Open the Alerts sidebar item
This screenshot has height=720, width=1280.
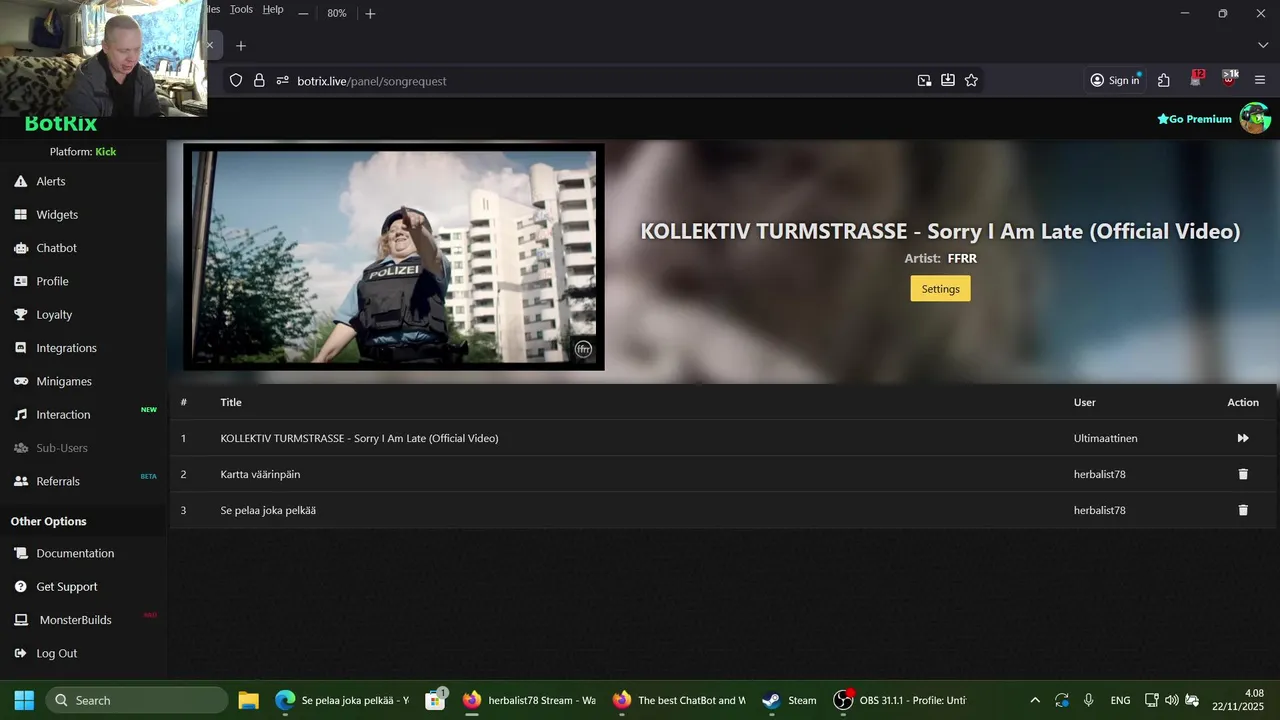coord(51,181)
